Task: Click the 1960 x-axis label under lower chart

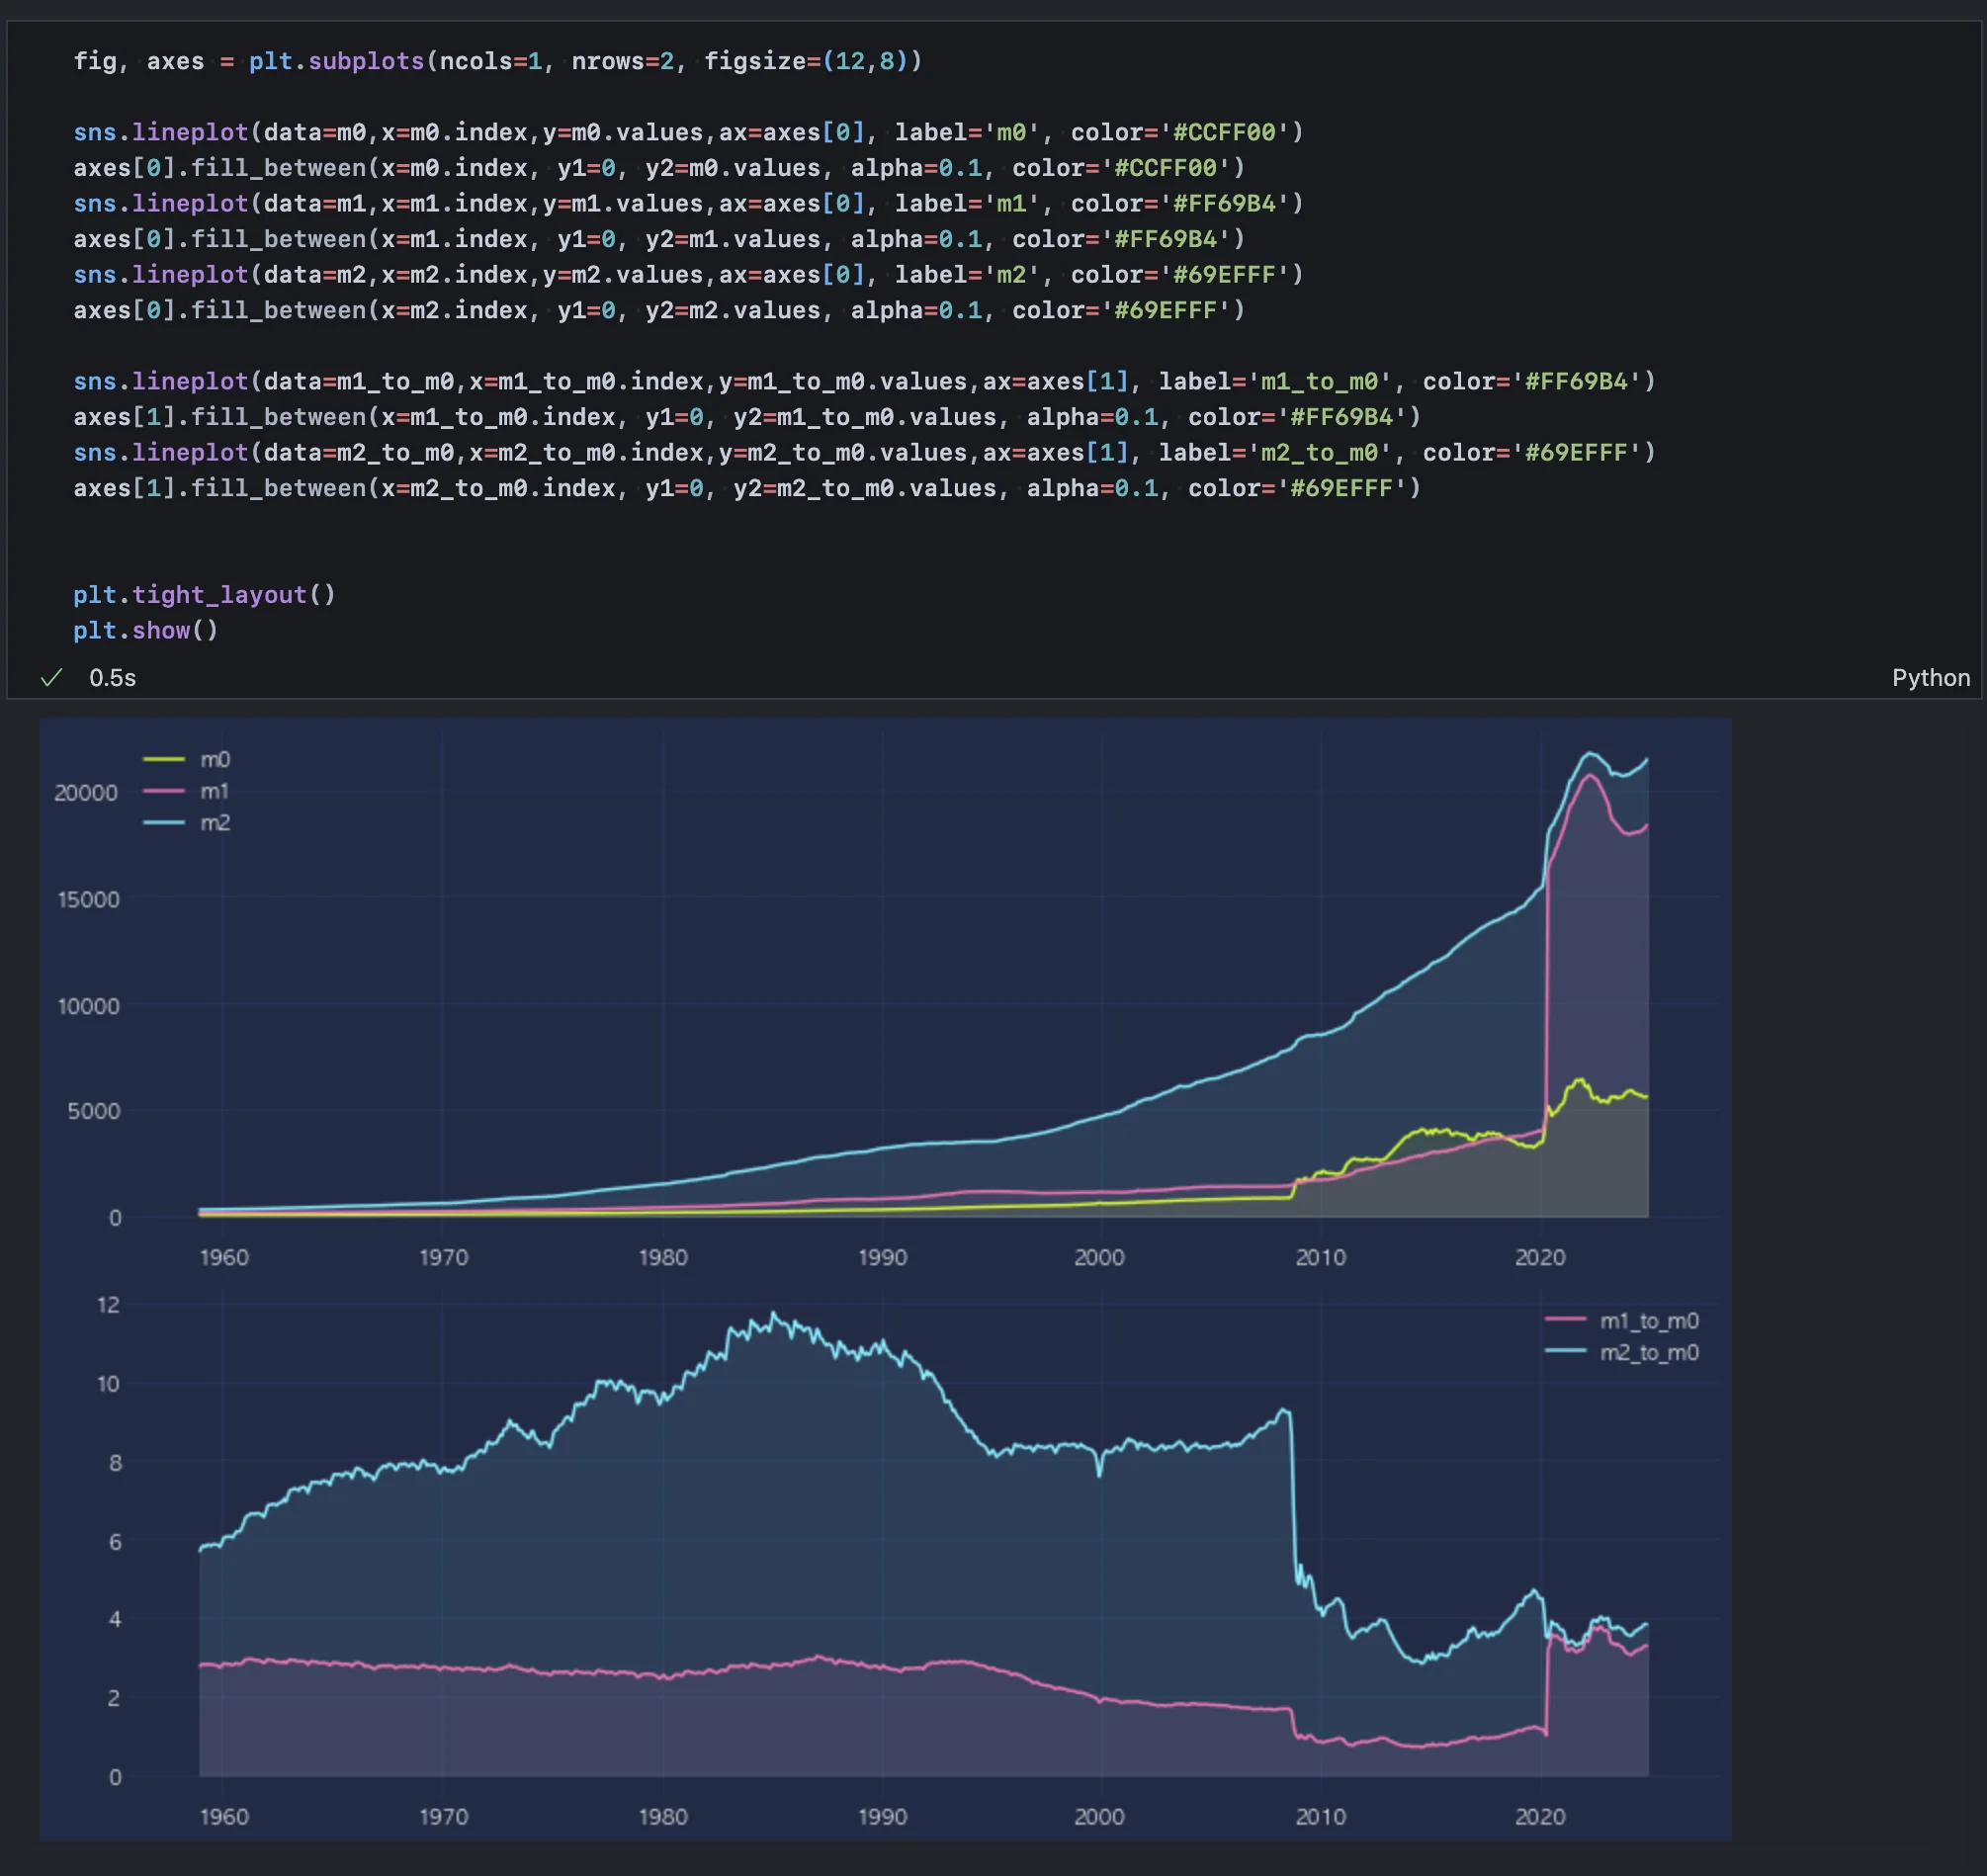Action: coord(224,1817)
